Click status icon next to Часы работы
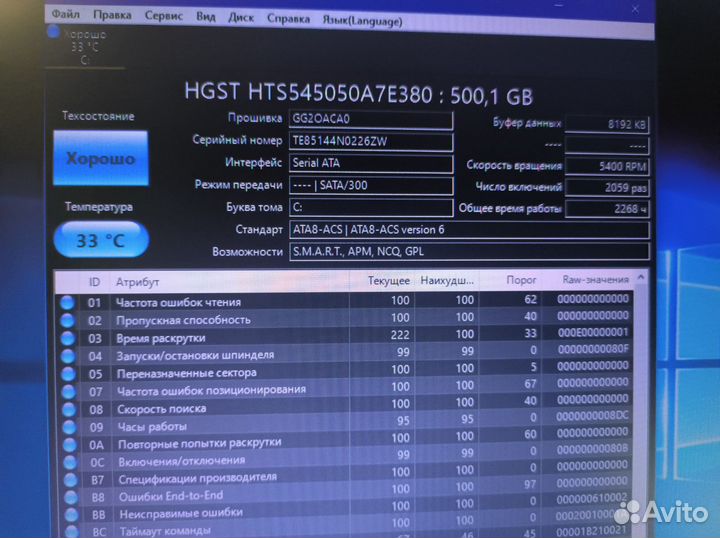This screenshot has width=720, height=538. point(68,427)
